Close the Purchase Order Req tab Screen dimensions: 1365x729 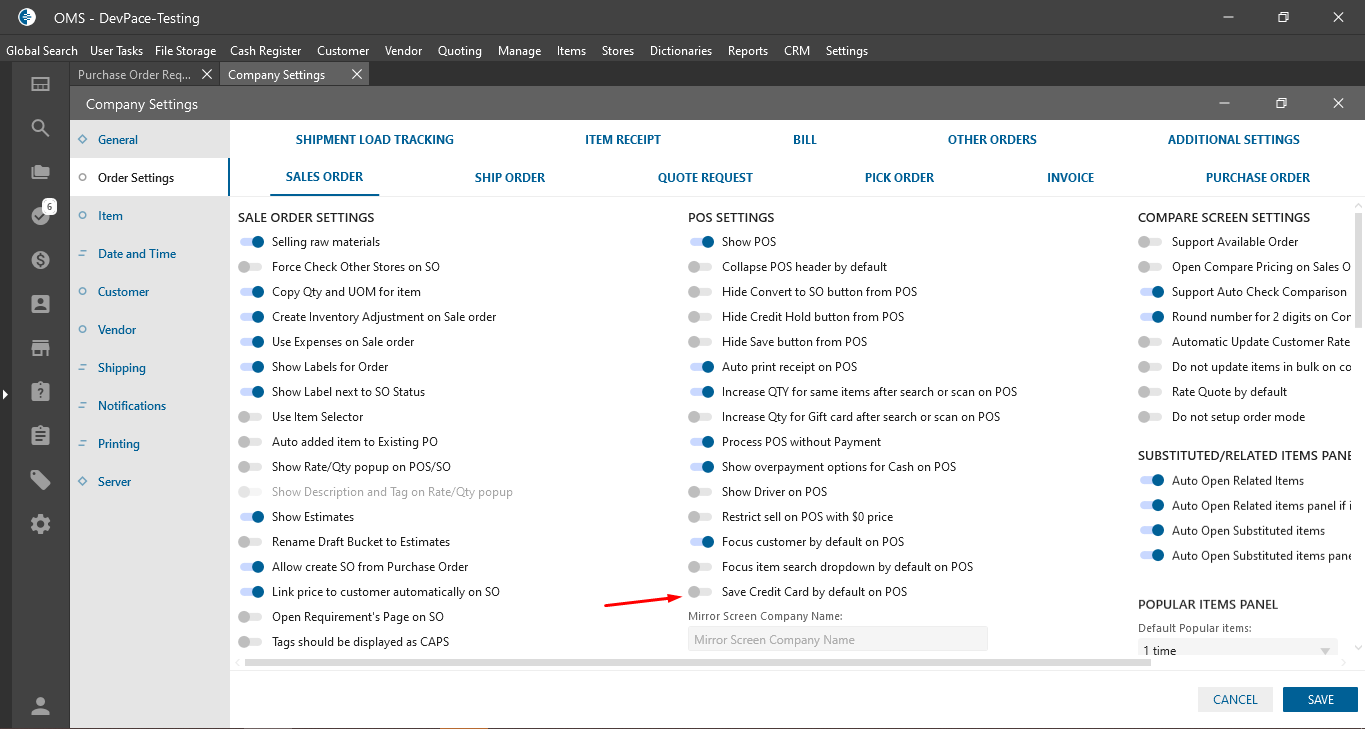tap(207, 75)
